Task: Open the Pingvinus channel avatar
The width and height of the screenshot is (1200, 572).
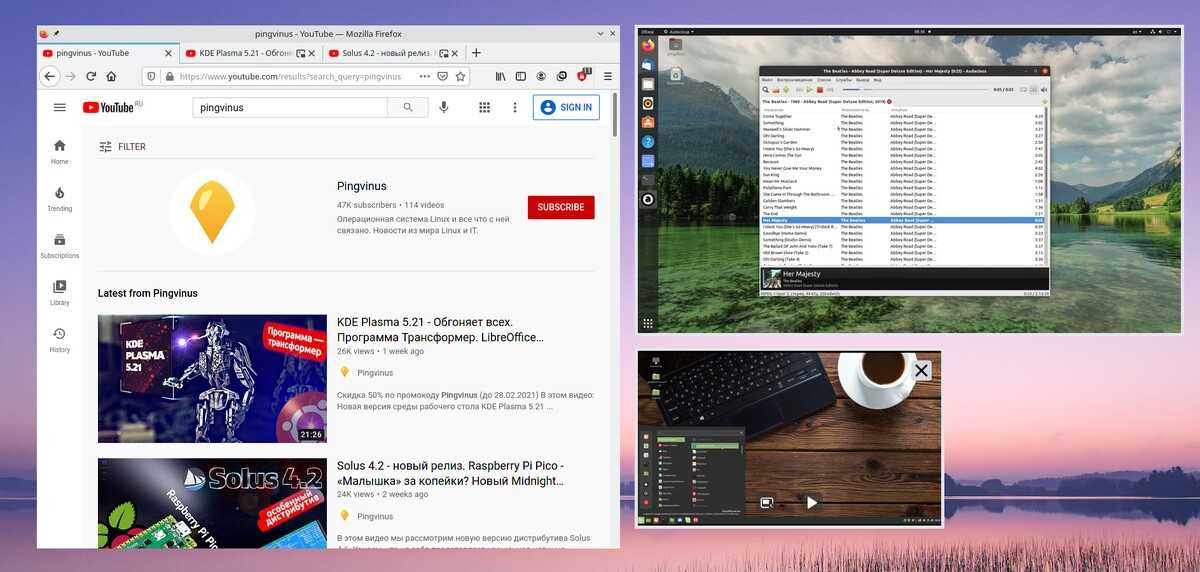Action: pyautogui.click(x=211, y=211)
